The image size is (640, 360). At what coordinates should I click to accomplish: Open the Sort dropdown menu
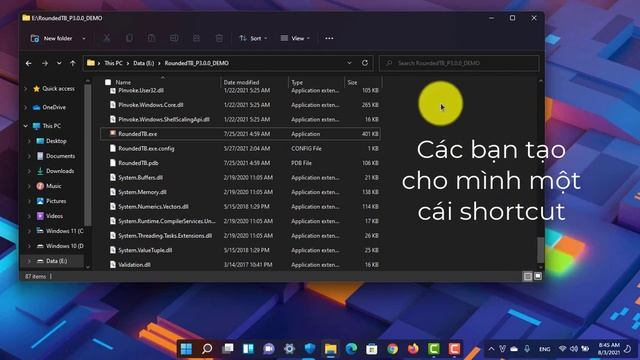coord(253,38)
